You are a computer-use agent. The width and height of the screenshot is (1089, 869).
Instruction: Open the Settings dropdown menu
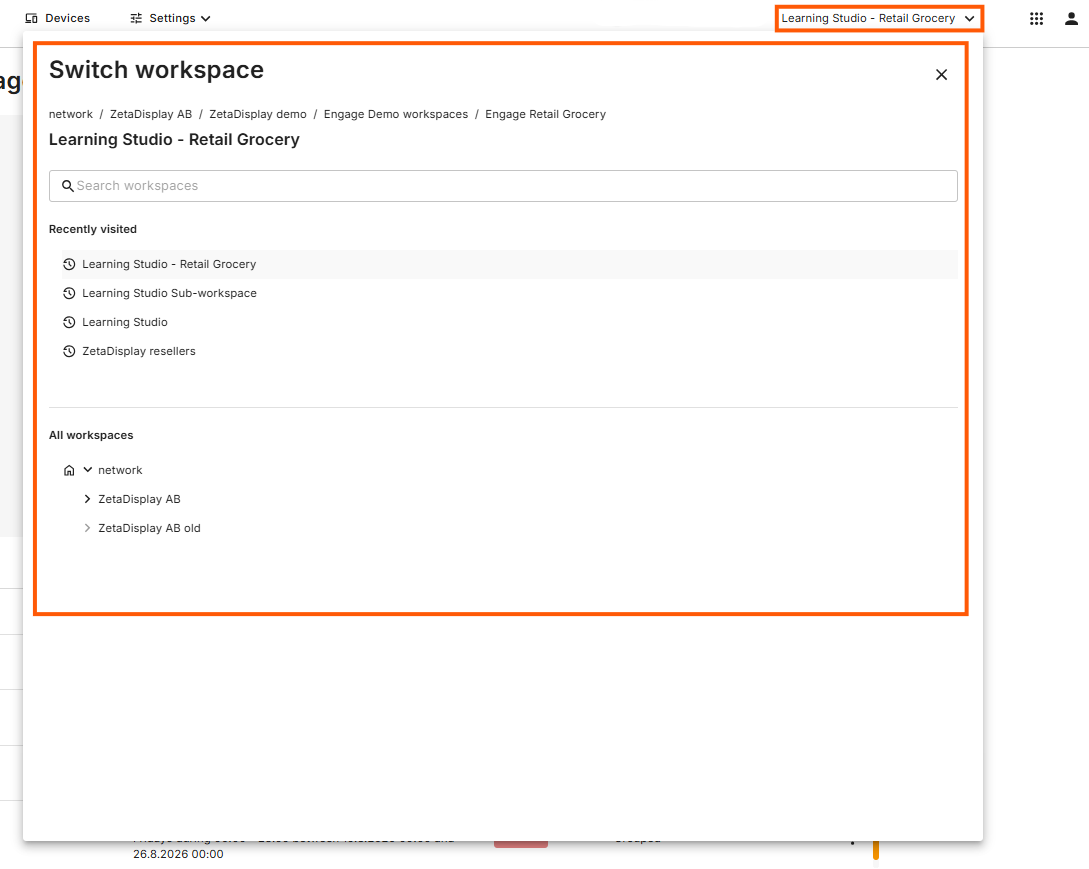coord(170,18)
